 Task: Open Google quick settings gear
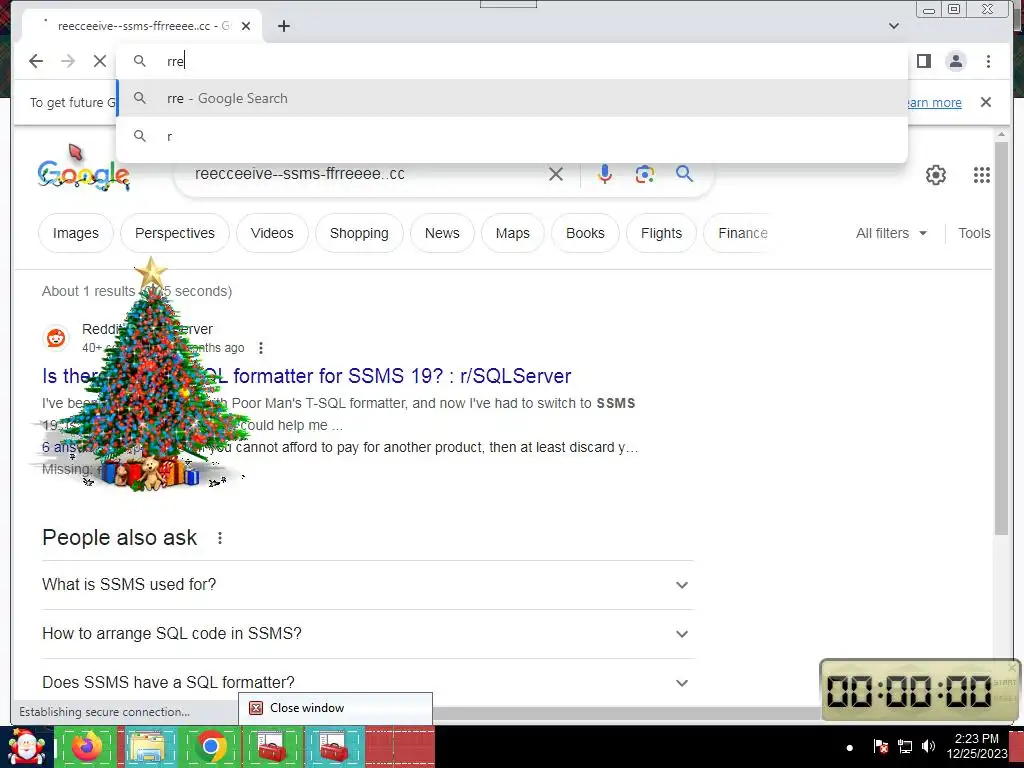(x=936, y=174)
